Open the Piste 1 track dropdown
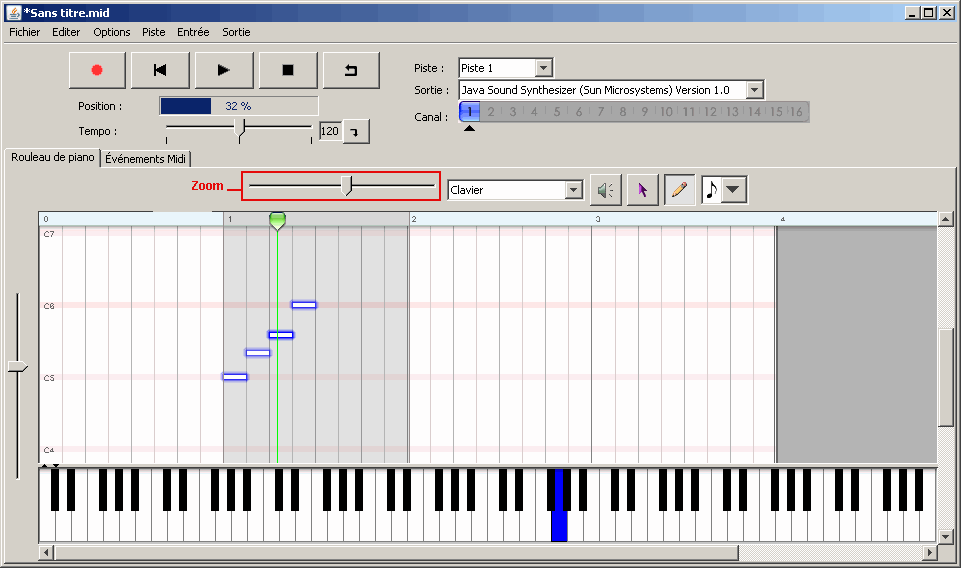 pyautogui.click(x=544, y=68)
